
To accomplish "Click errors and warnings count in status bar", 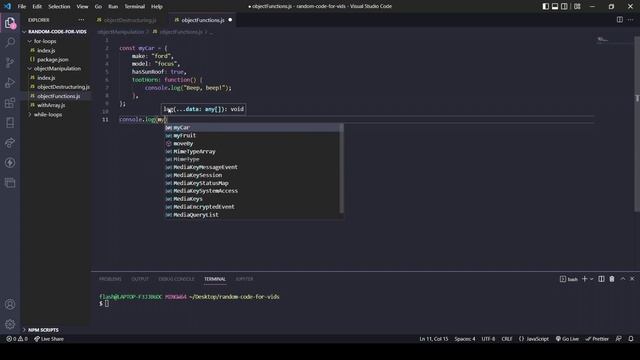I will pos(17,339).
